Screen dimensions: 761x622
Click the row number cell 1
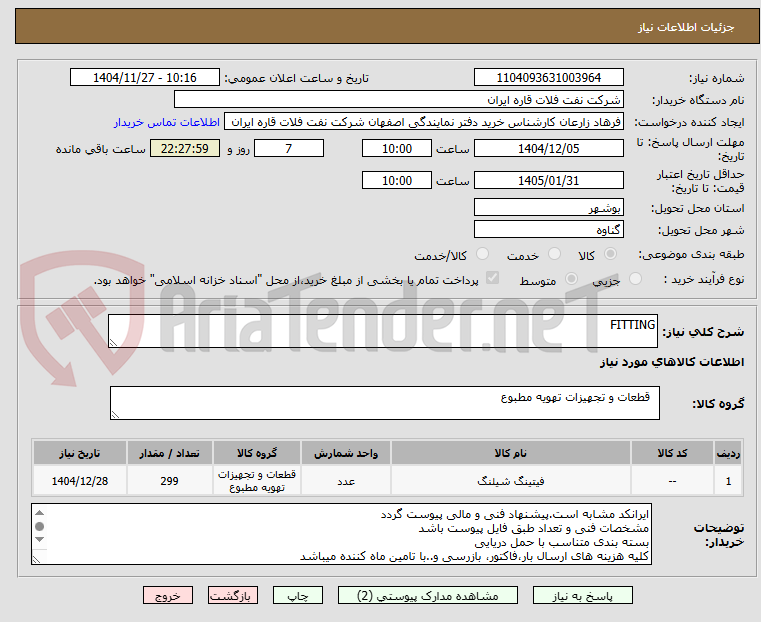coord(728,481)
